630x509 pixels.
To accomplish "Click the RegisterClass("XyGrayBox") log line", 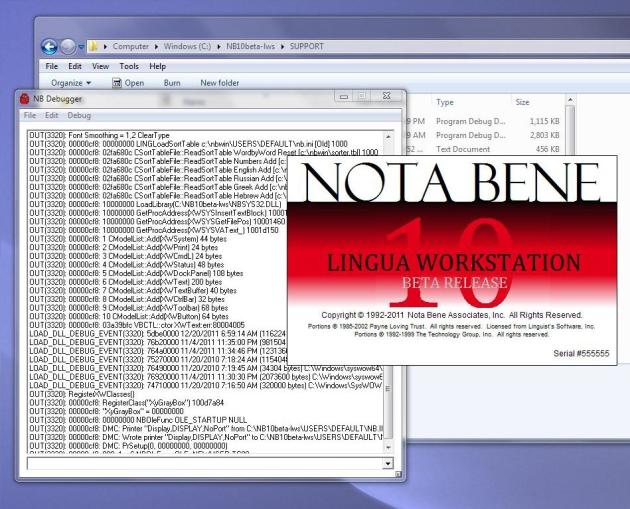I will 127,403.
